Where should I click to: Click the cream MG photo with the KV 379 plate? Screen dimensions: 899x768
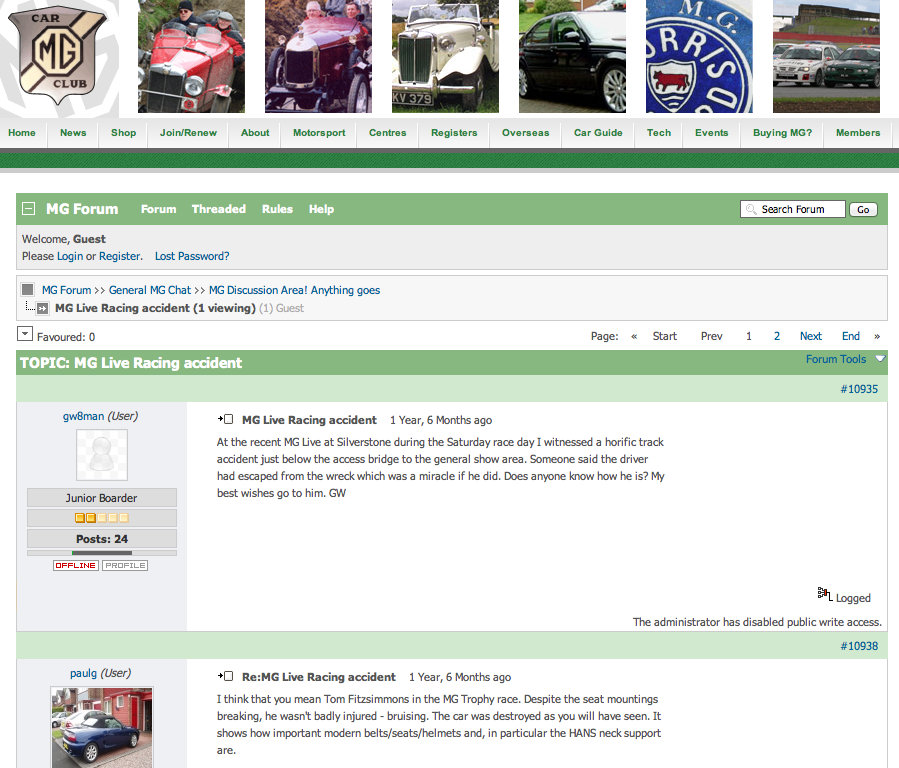[445, 56]
